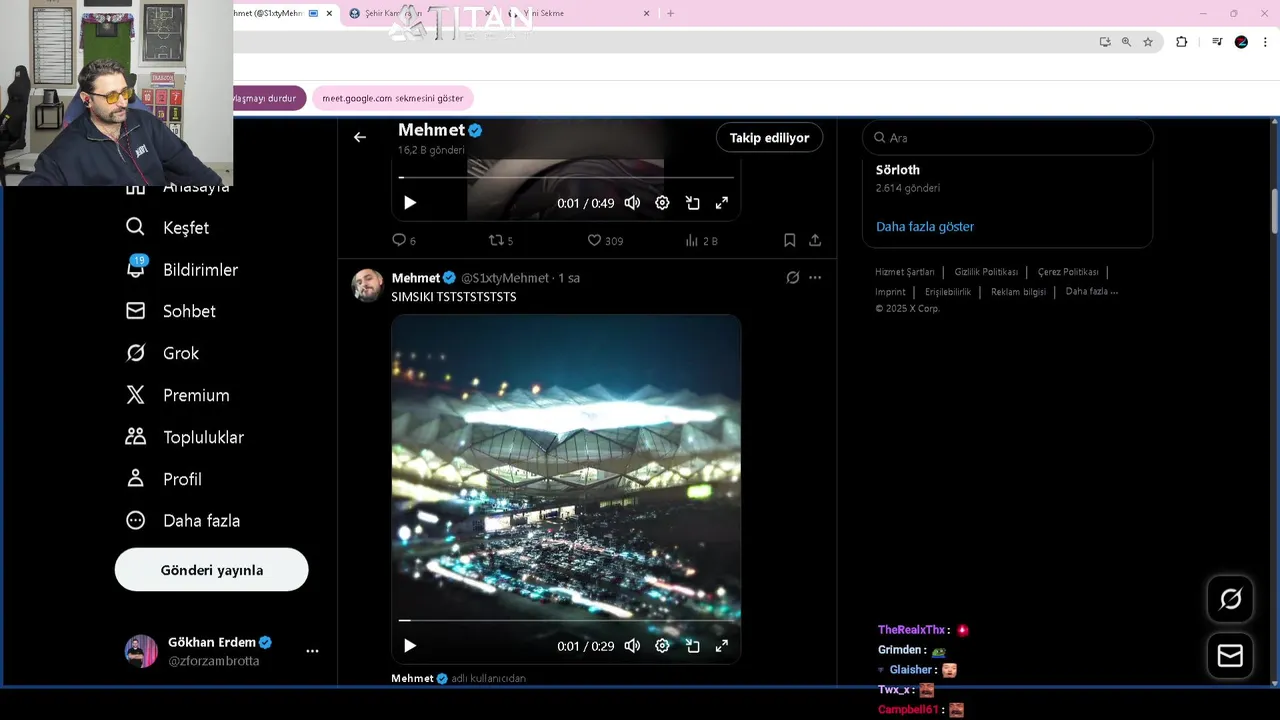Open settings gear on the top video
This screenshot has width=1280, height=720.
point(662,203)
